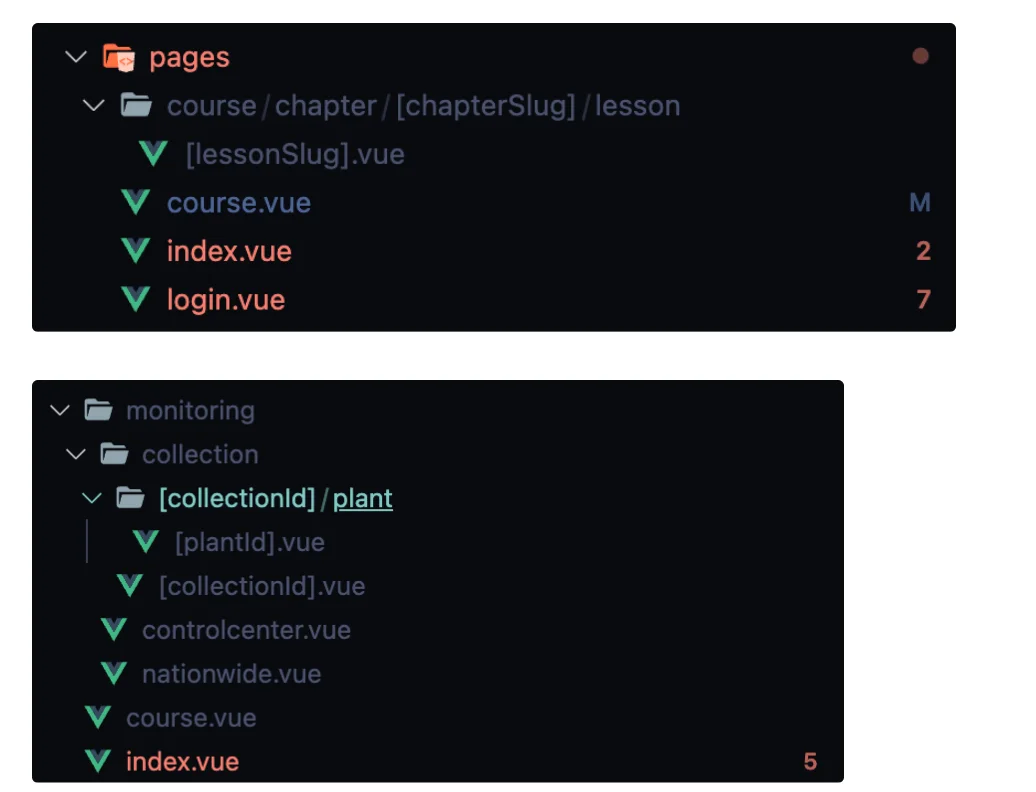This screenshot has width=1036, height=792.
Task: Collapse the course/chapter/[chapterSlug]/lesson folder chevron
Action: (x=93, y=105)
